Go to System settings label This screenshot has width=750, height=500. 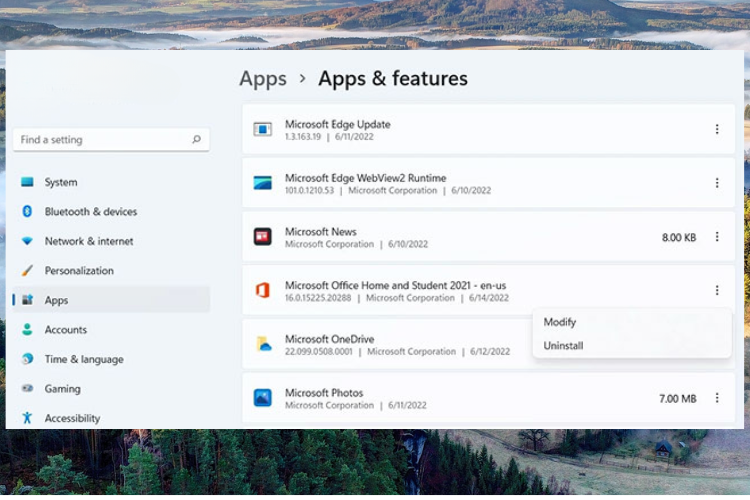pyautogui.click(x=61, y=182)
